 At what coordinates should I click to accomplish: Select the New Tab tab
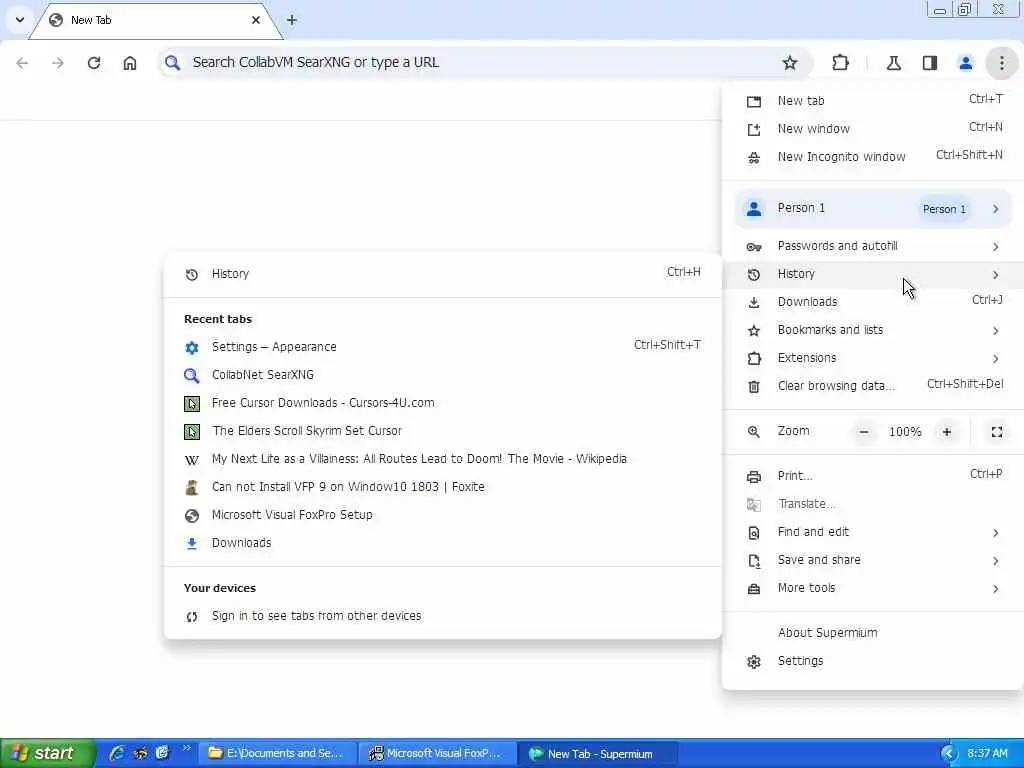(156, 20)
